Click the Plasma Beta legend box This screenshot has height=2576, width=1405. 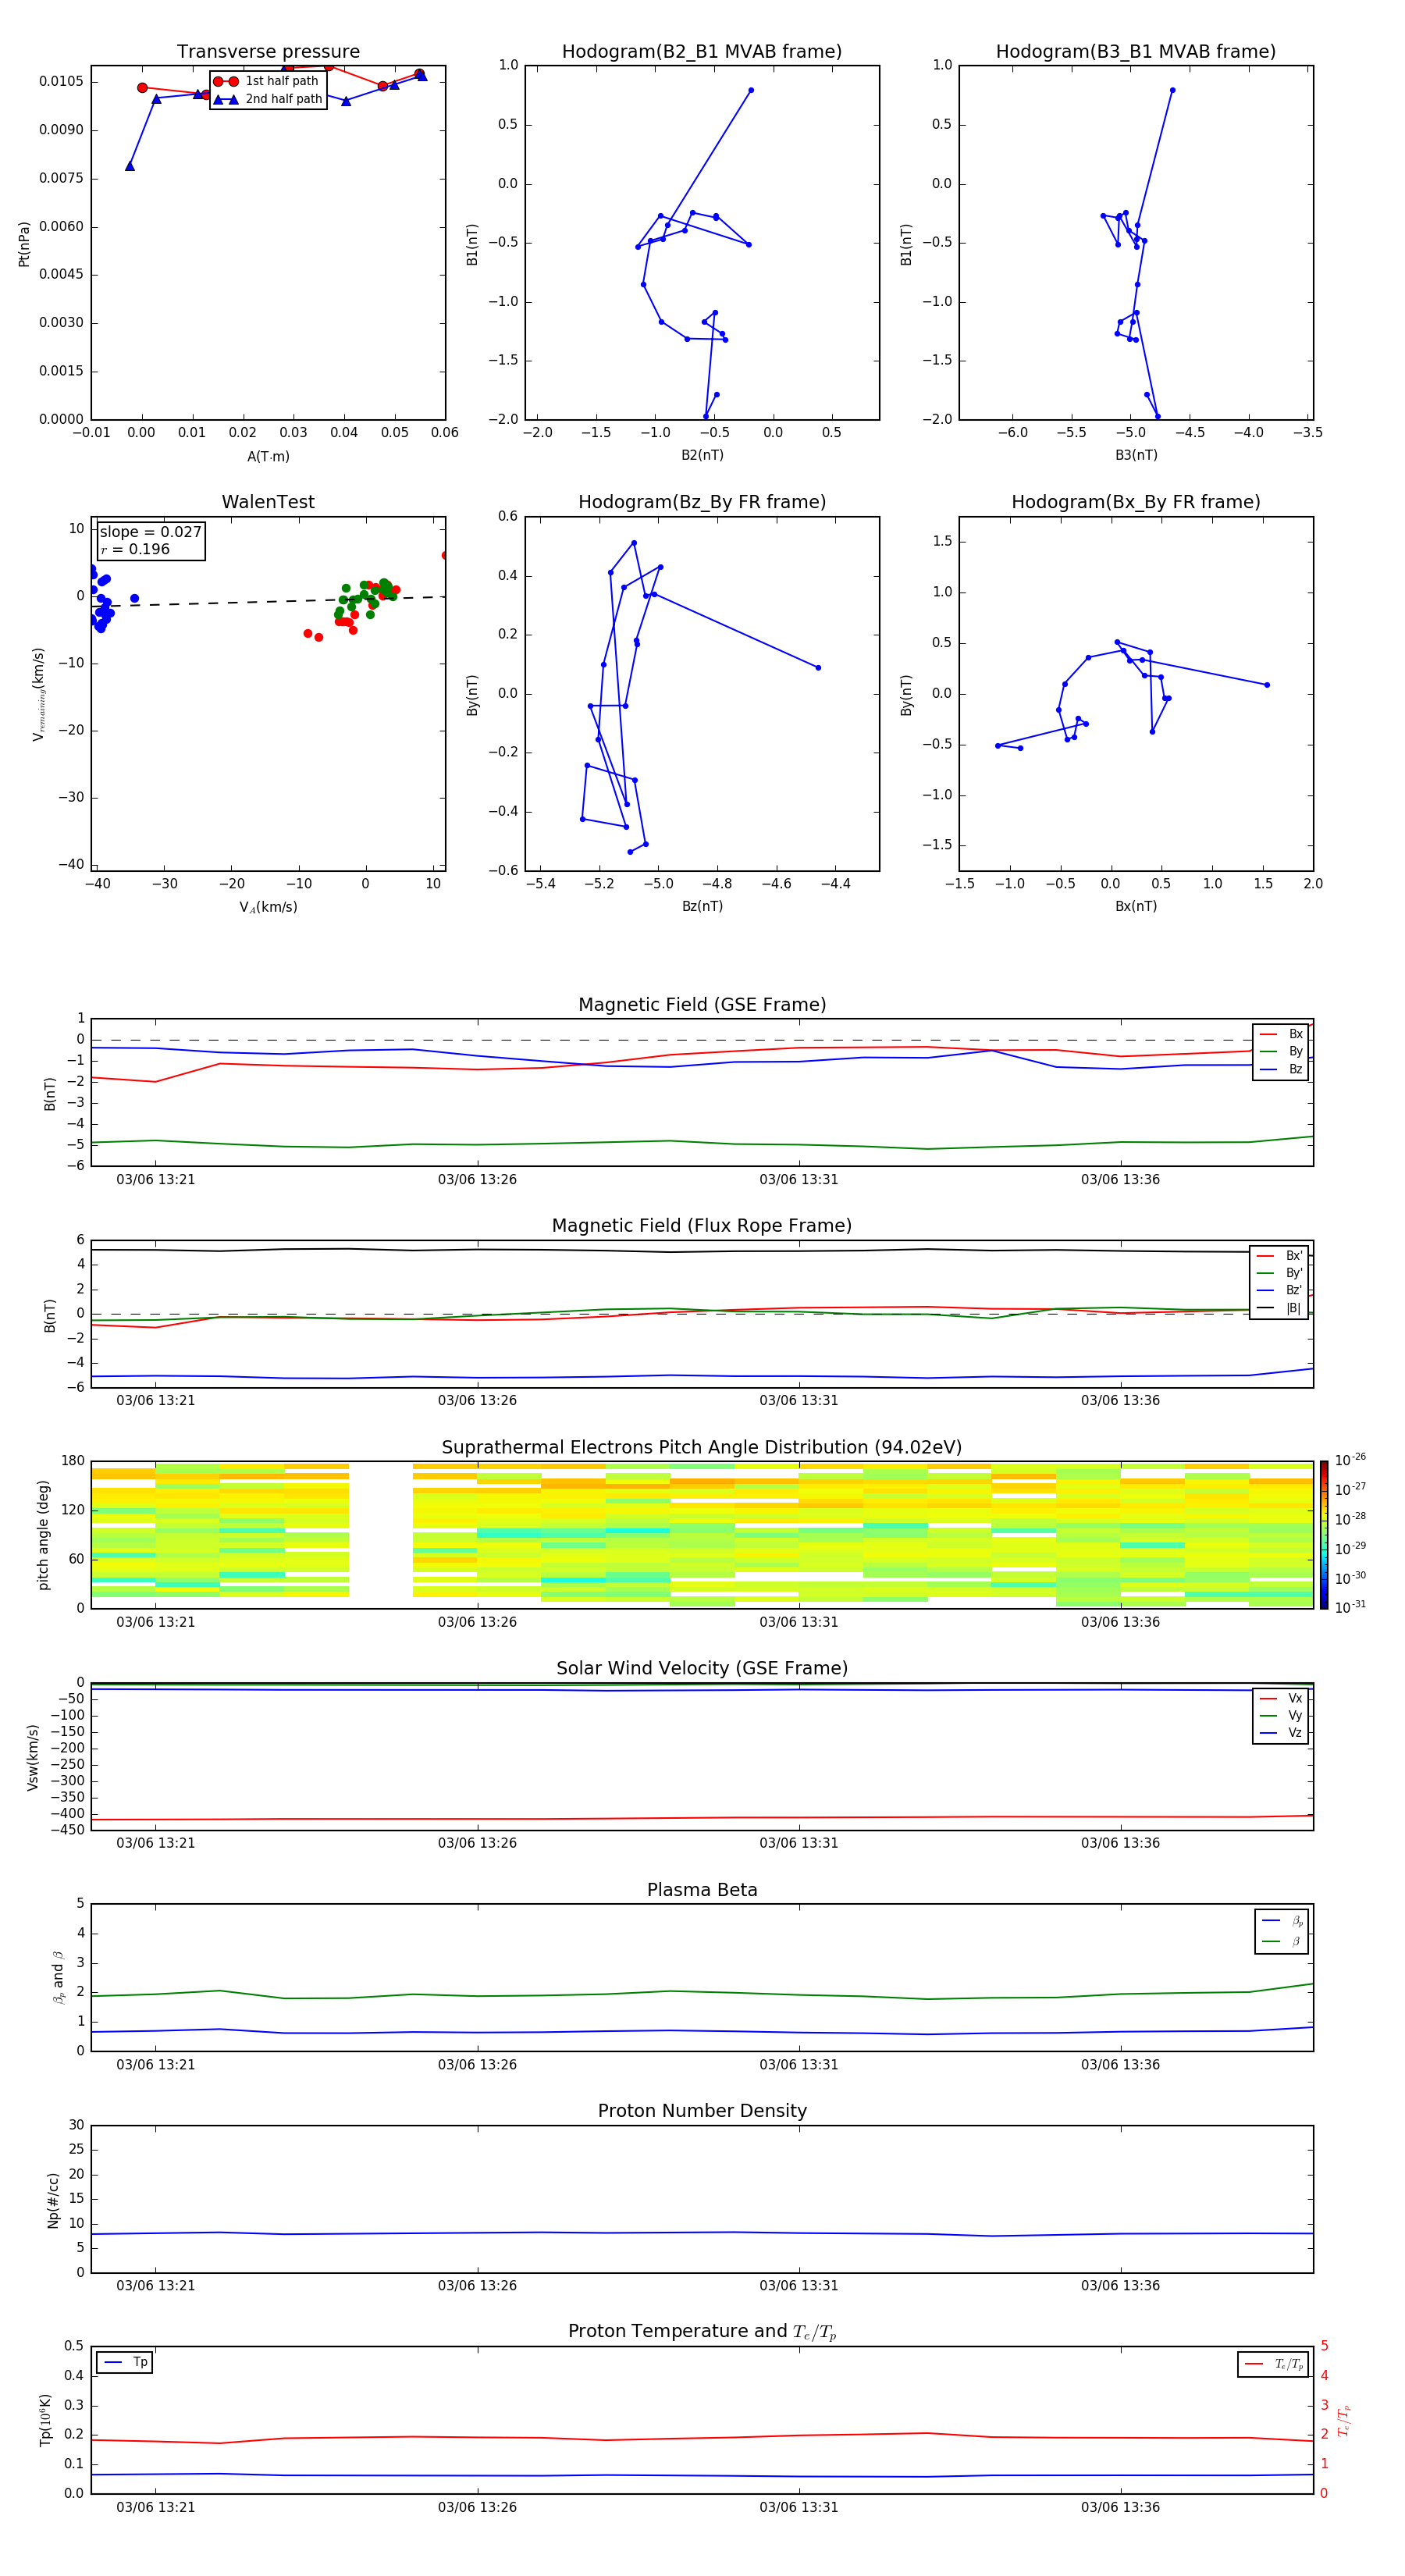pyautogui.click(x=1281, y=1931)
